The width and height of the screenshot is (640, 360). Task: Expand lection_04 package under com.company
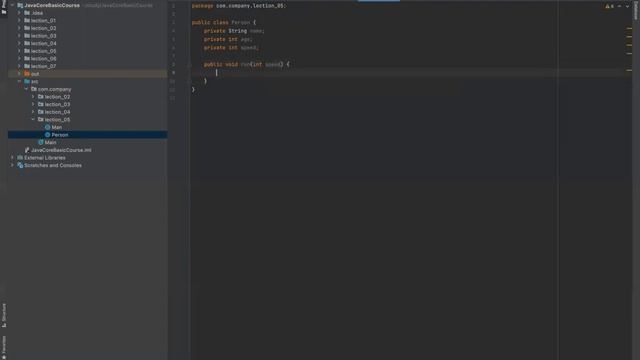33,112
